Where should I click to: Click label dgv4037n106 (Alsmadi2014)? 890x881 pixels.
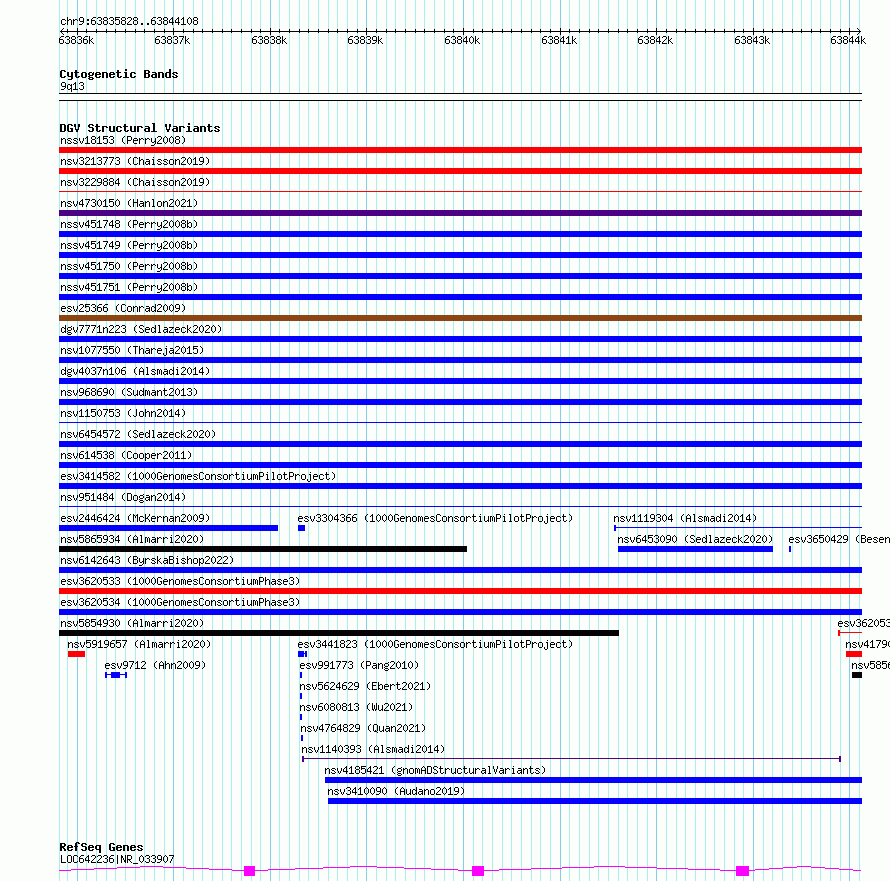pyautogui.click(x=135, y=371)
